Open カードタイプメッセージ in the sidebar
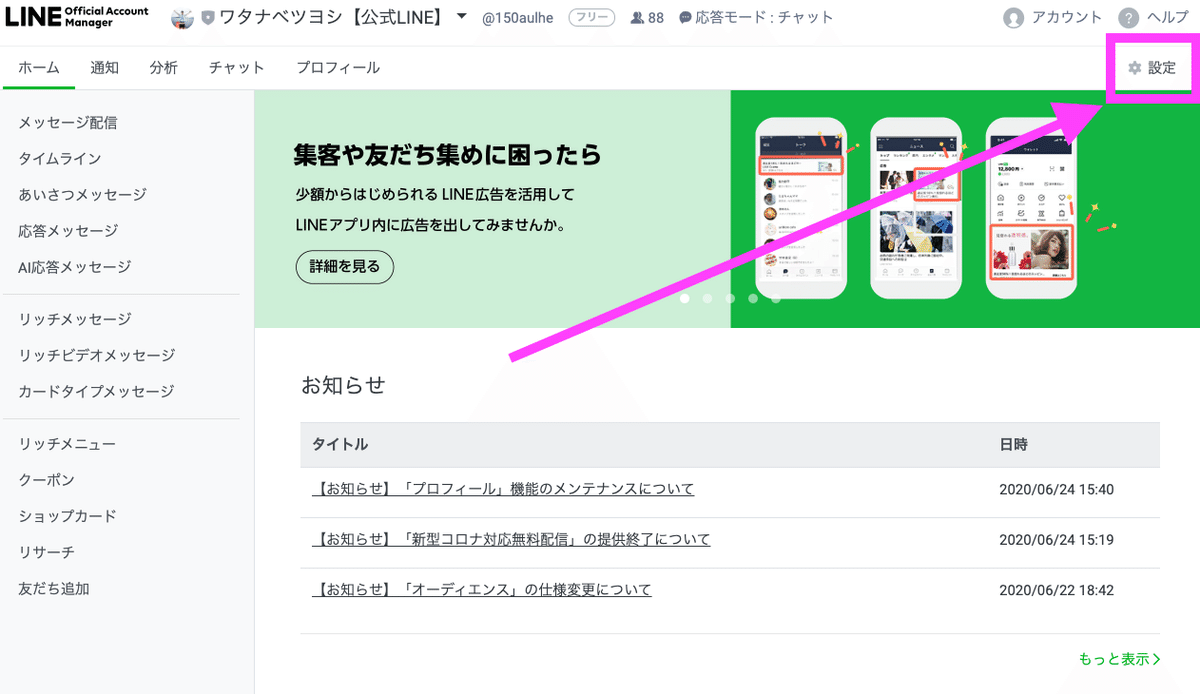 click(96, 392)
